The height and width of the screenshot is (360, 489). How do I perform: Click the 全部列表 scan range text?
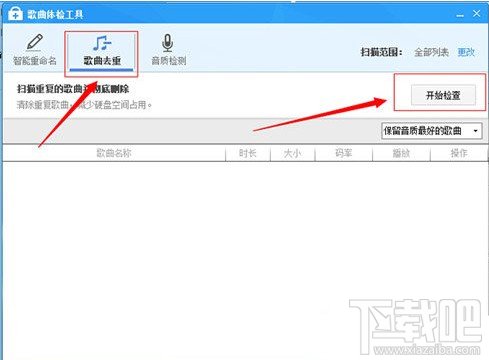coord(431,52)
